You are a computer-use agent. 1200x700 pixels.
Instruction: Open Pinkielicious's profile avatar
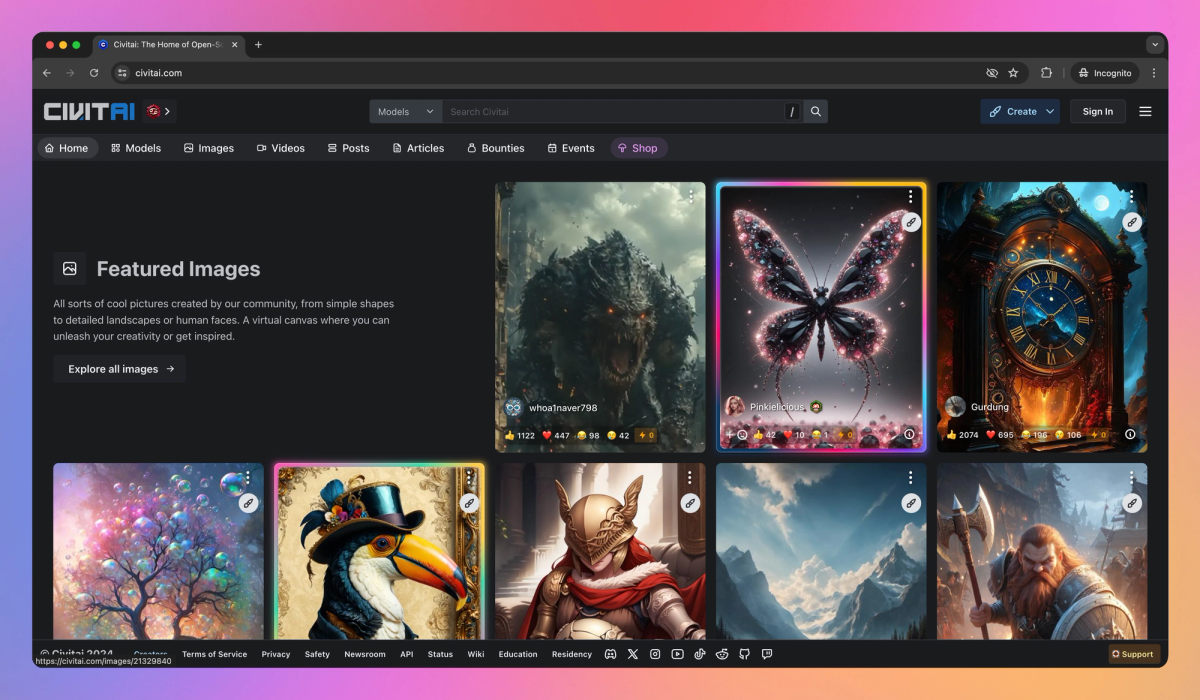[735, 407]
